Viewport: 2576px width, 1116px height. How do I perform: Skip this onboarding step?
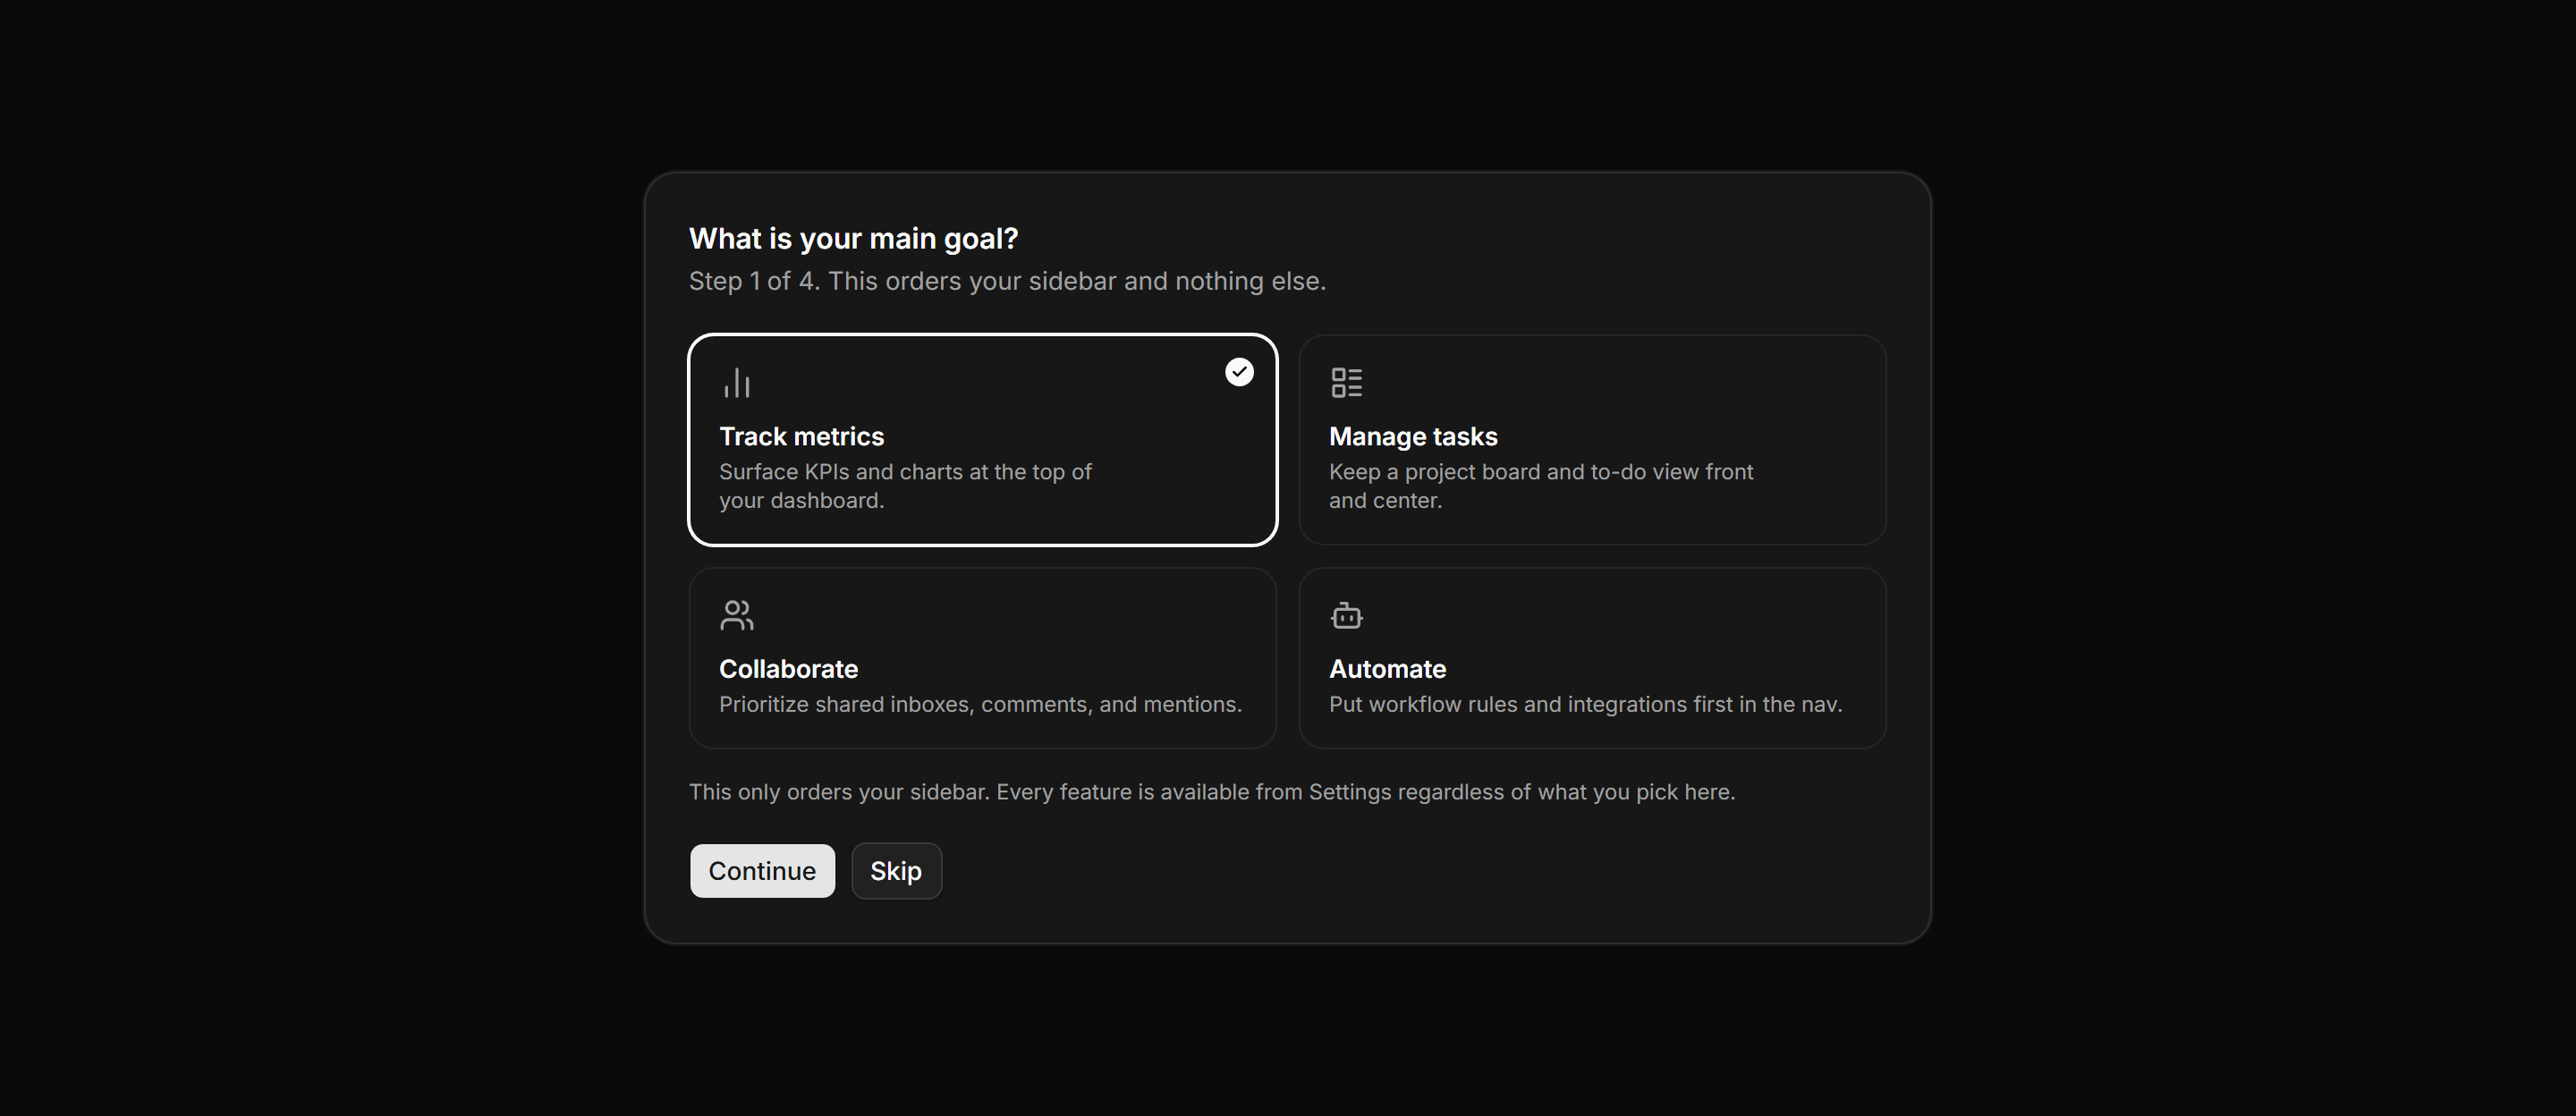(896, 871)
